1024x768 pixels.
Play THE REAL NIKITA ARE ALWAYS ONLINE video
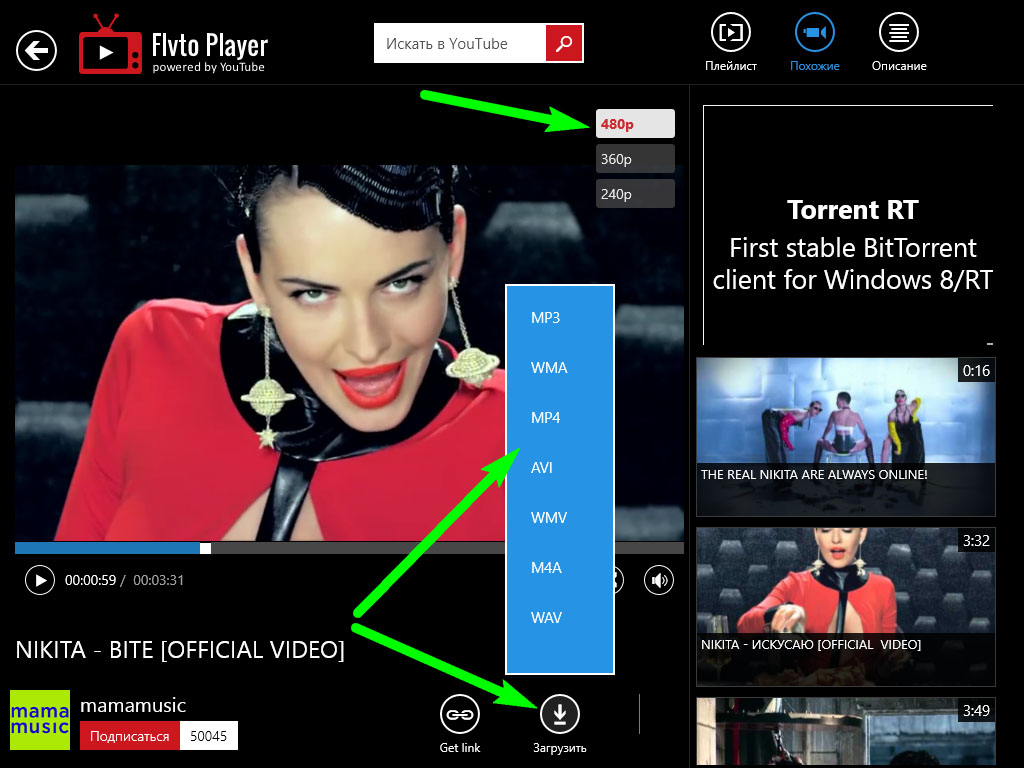846,436
